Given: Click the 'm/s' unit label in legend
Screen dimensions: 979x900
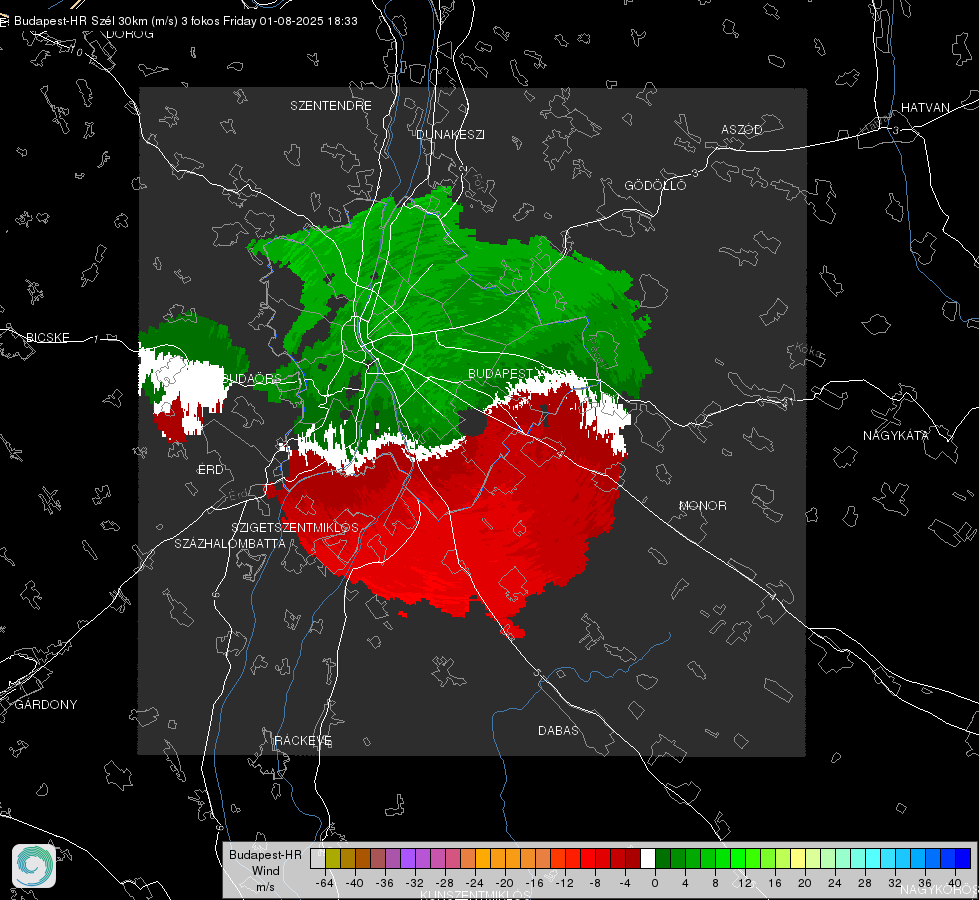Looking at the screenshot, I should tap(265, 887).
